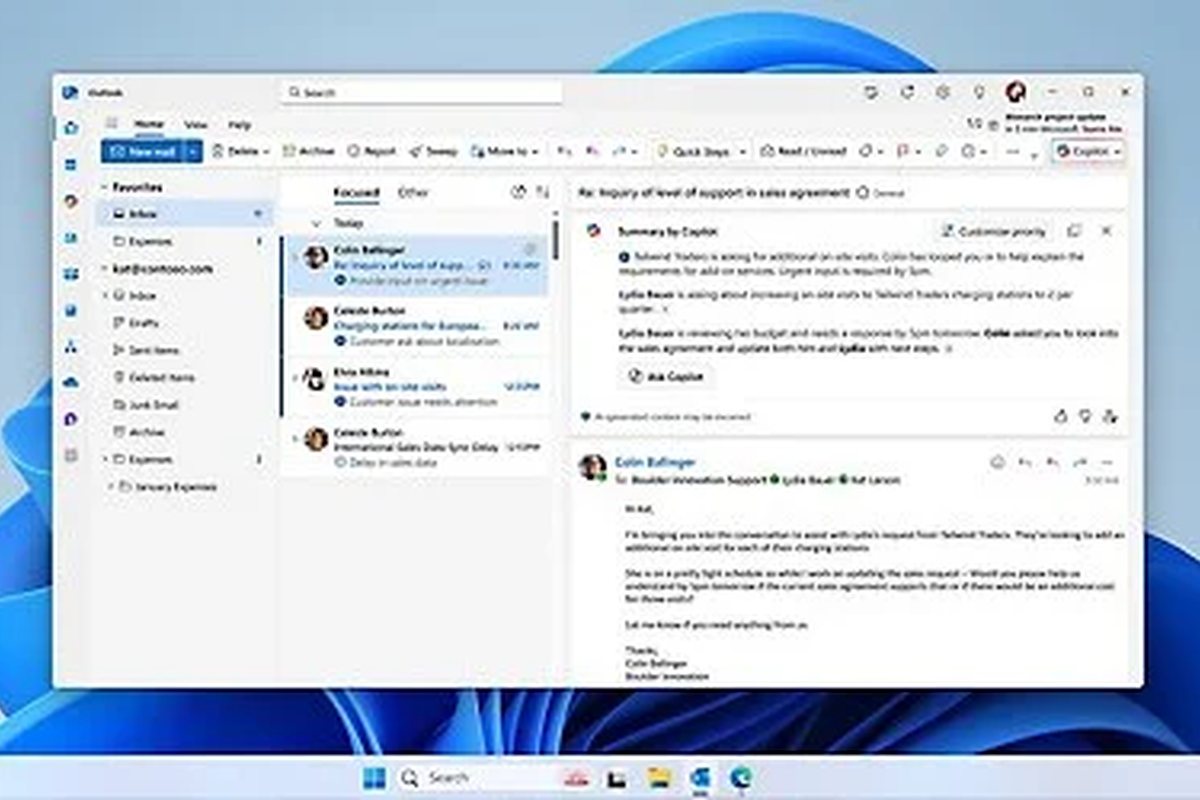The image size is (1200, 800).
Task: Click reply arrow in Colin Ballinger message header
Action: pyautogui.click(x=1025, y=462)
